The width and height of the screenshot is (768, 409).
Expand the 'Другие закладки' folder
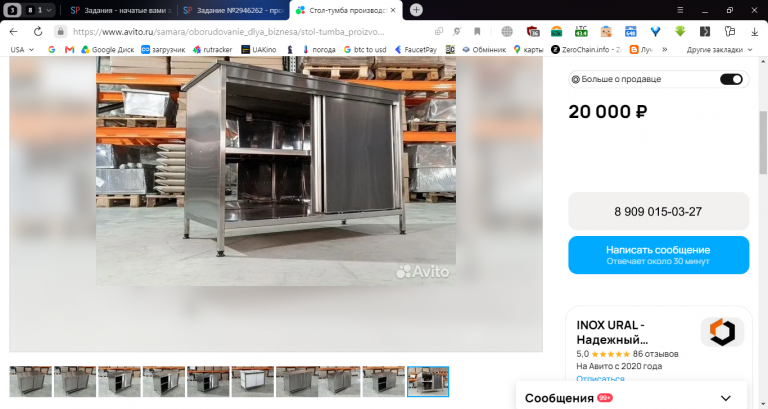point(719,49)
